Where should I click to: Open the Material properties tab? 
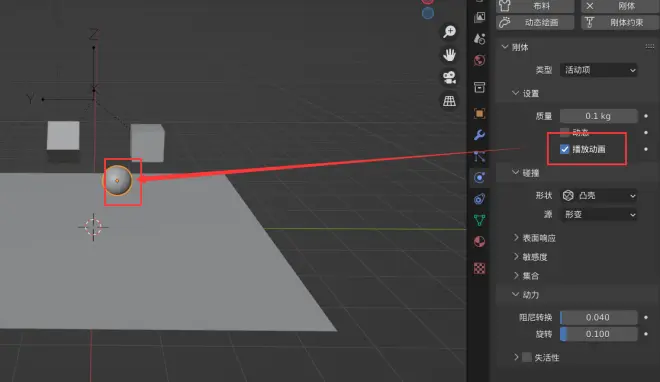click(x=479, y=241)
